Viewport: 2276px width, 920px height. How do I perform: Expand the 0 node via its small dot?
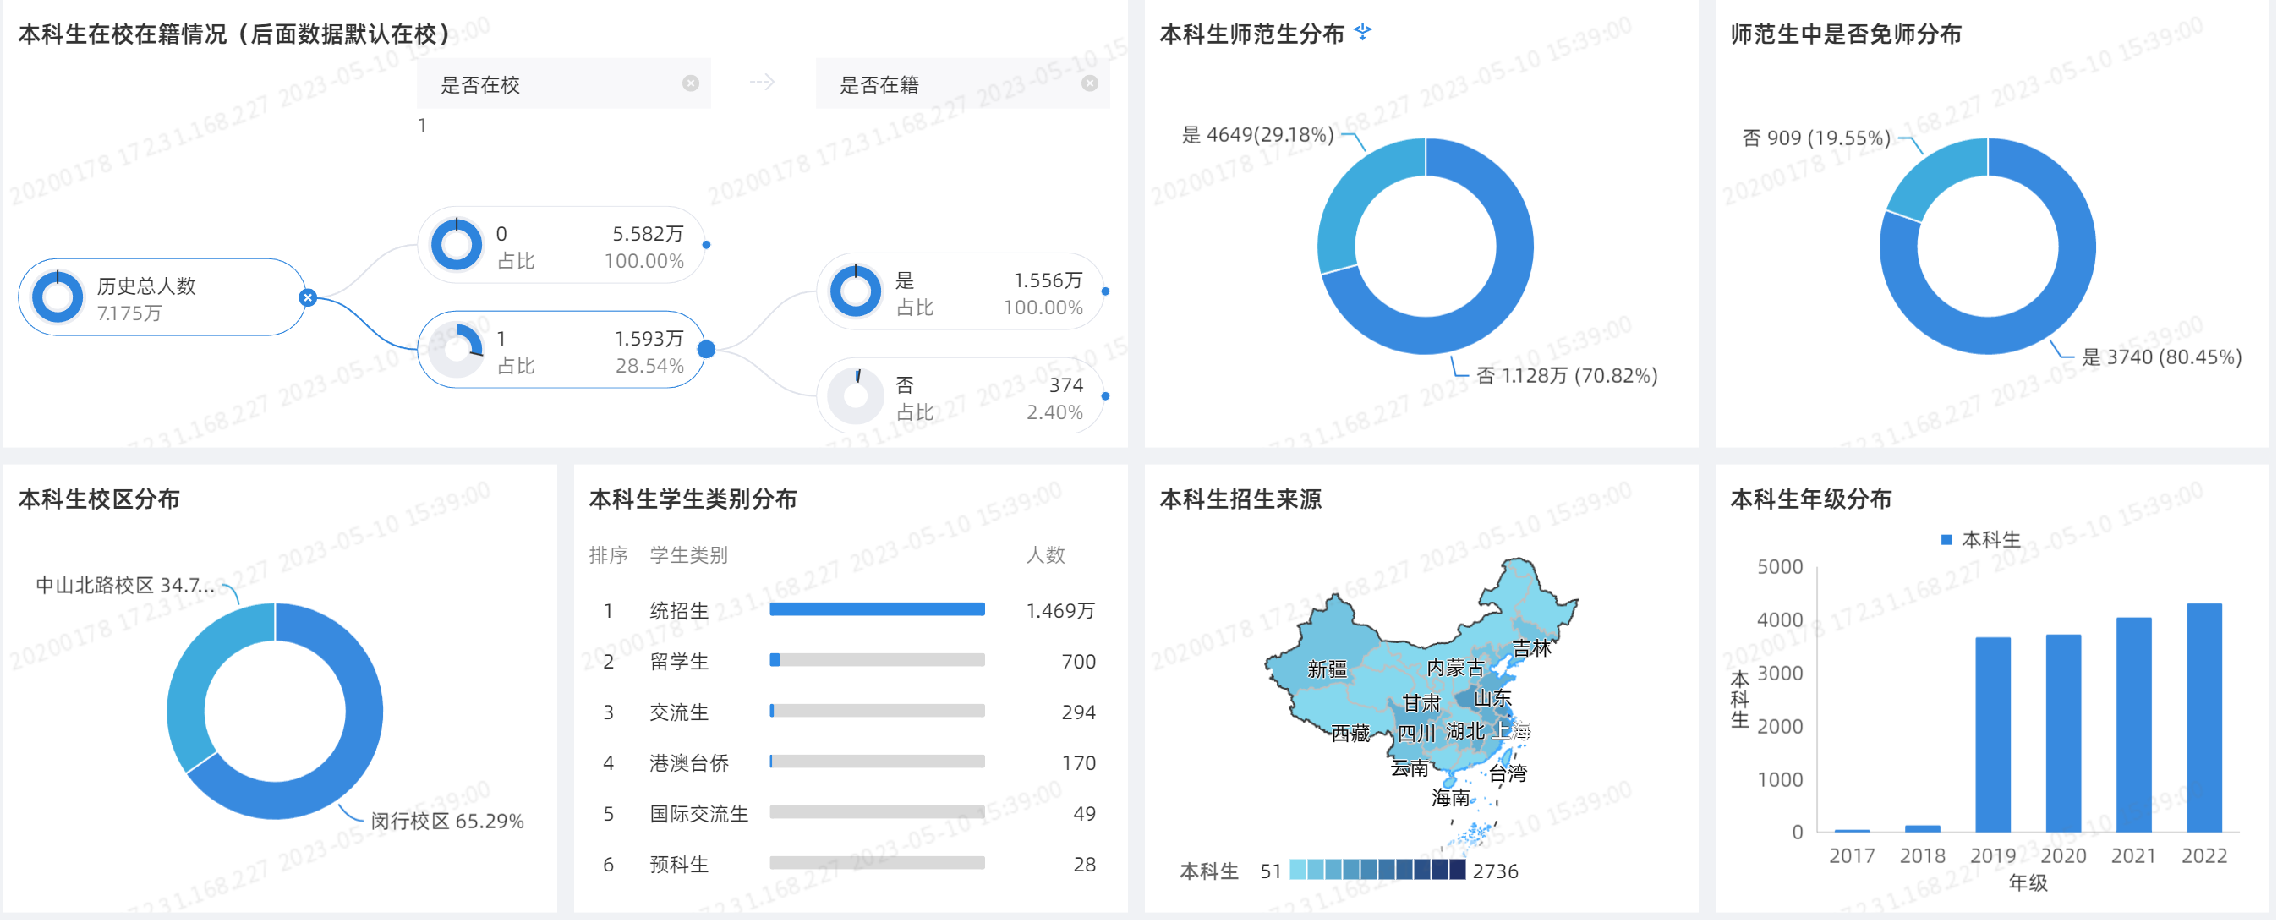point(706,244)
